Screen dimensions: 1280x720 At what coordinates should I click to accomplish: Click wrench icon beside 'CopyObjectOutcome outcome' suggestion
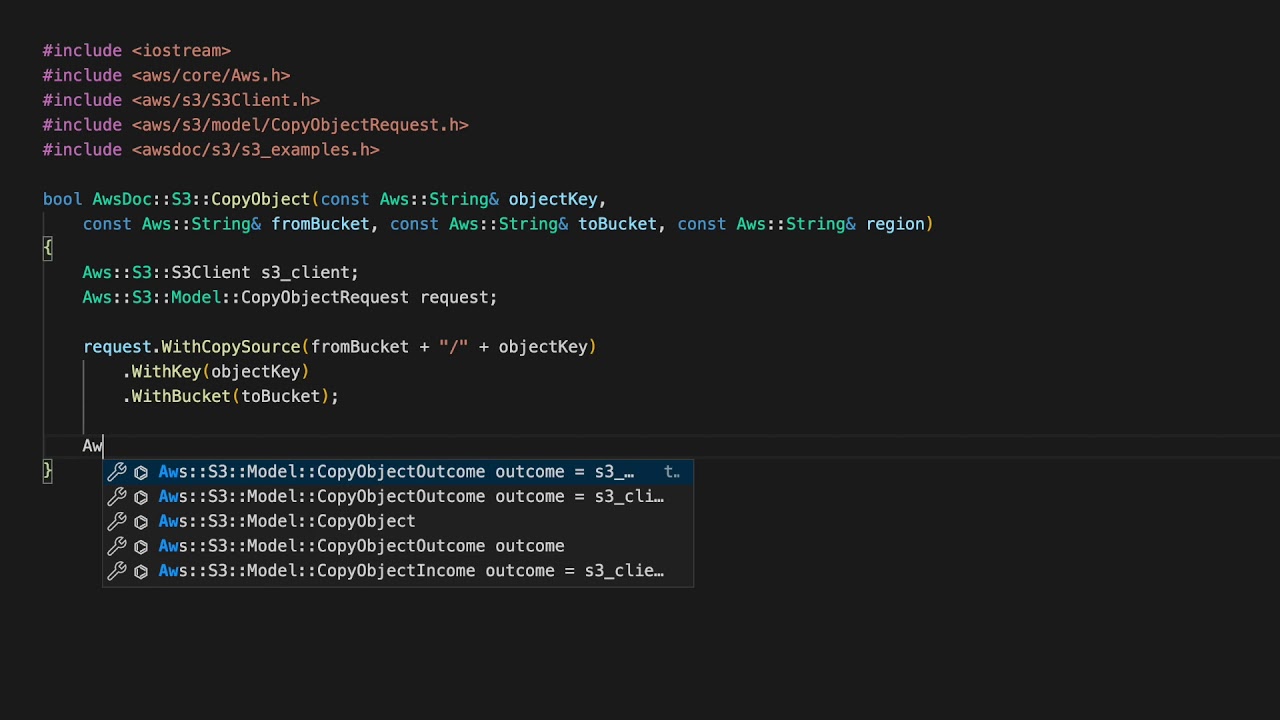click(117, 546)
